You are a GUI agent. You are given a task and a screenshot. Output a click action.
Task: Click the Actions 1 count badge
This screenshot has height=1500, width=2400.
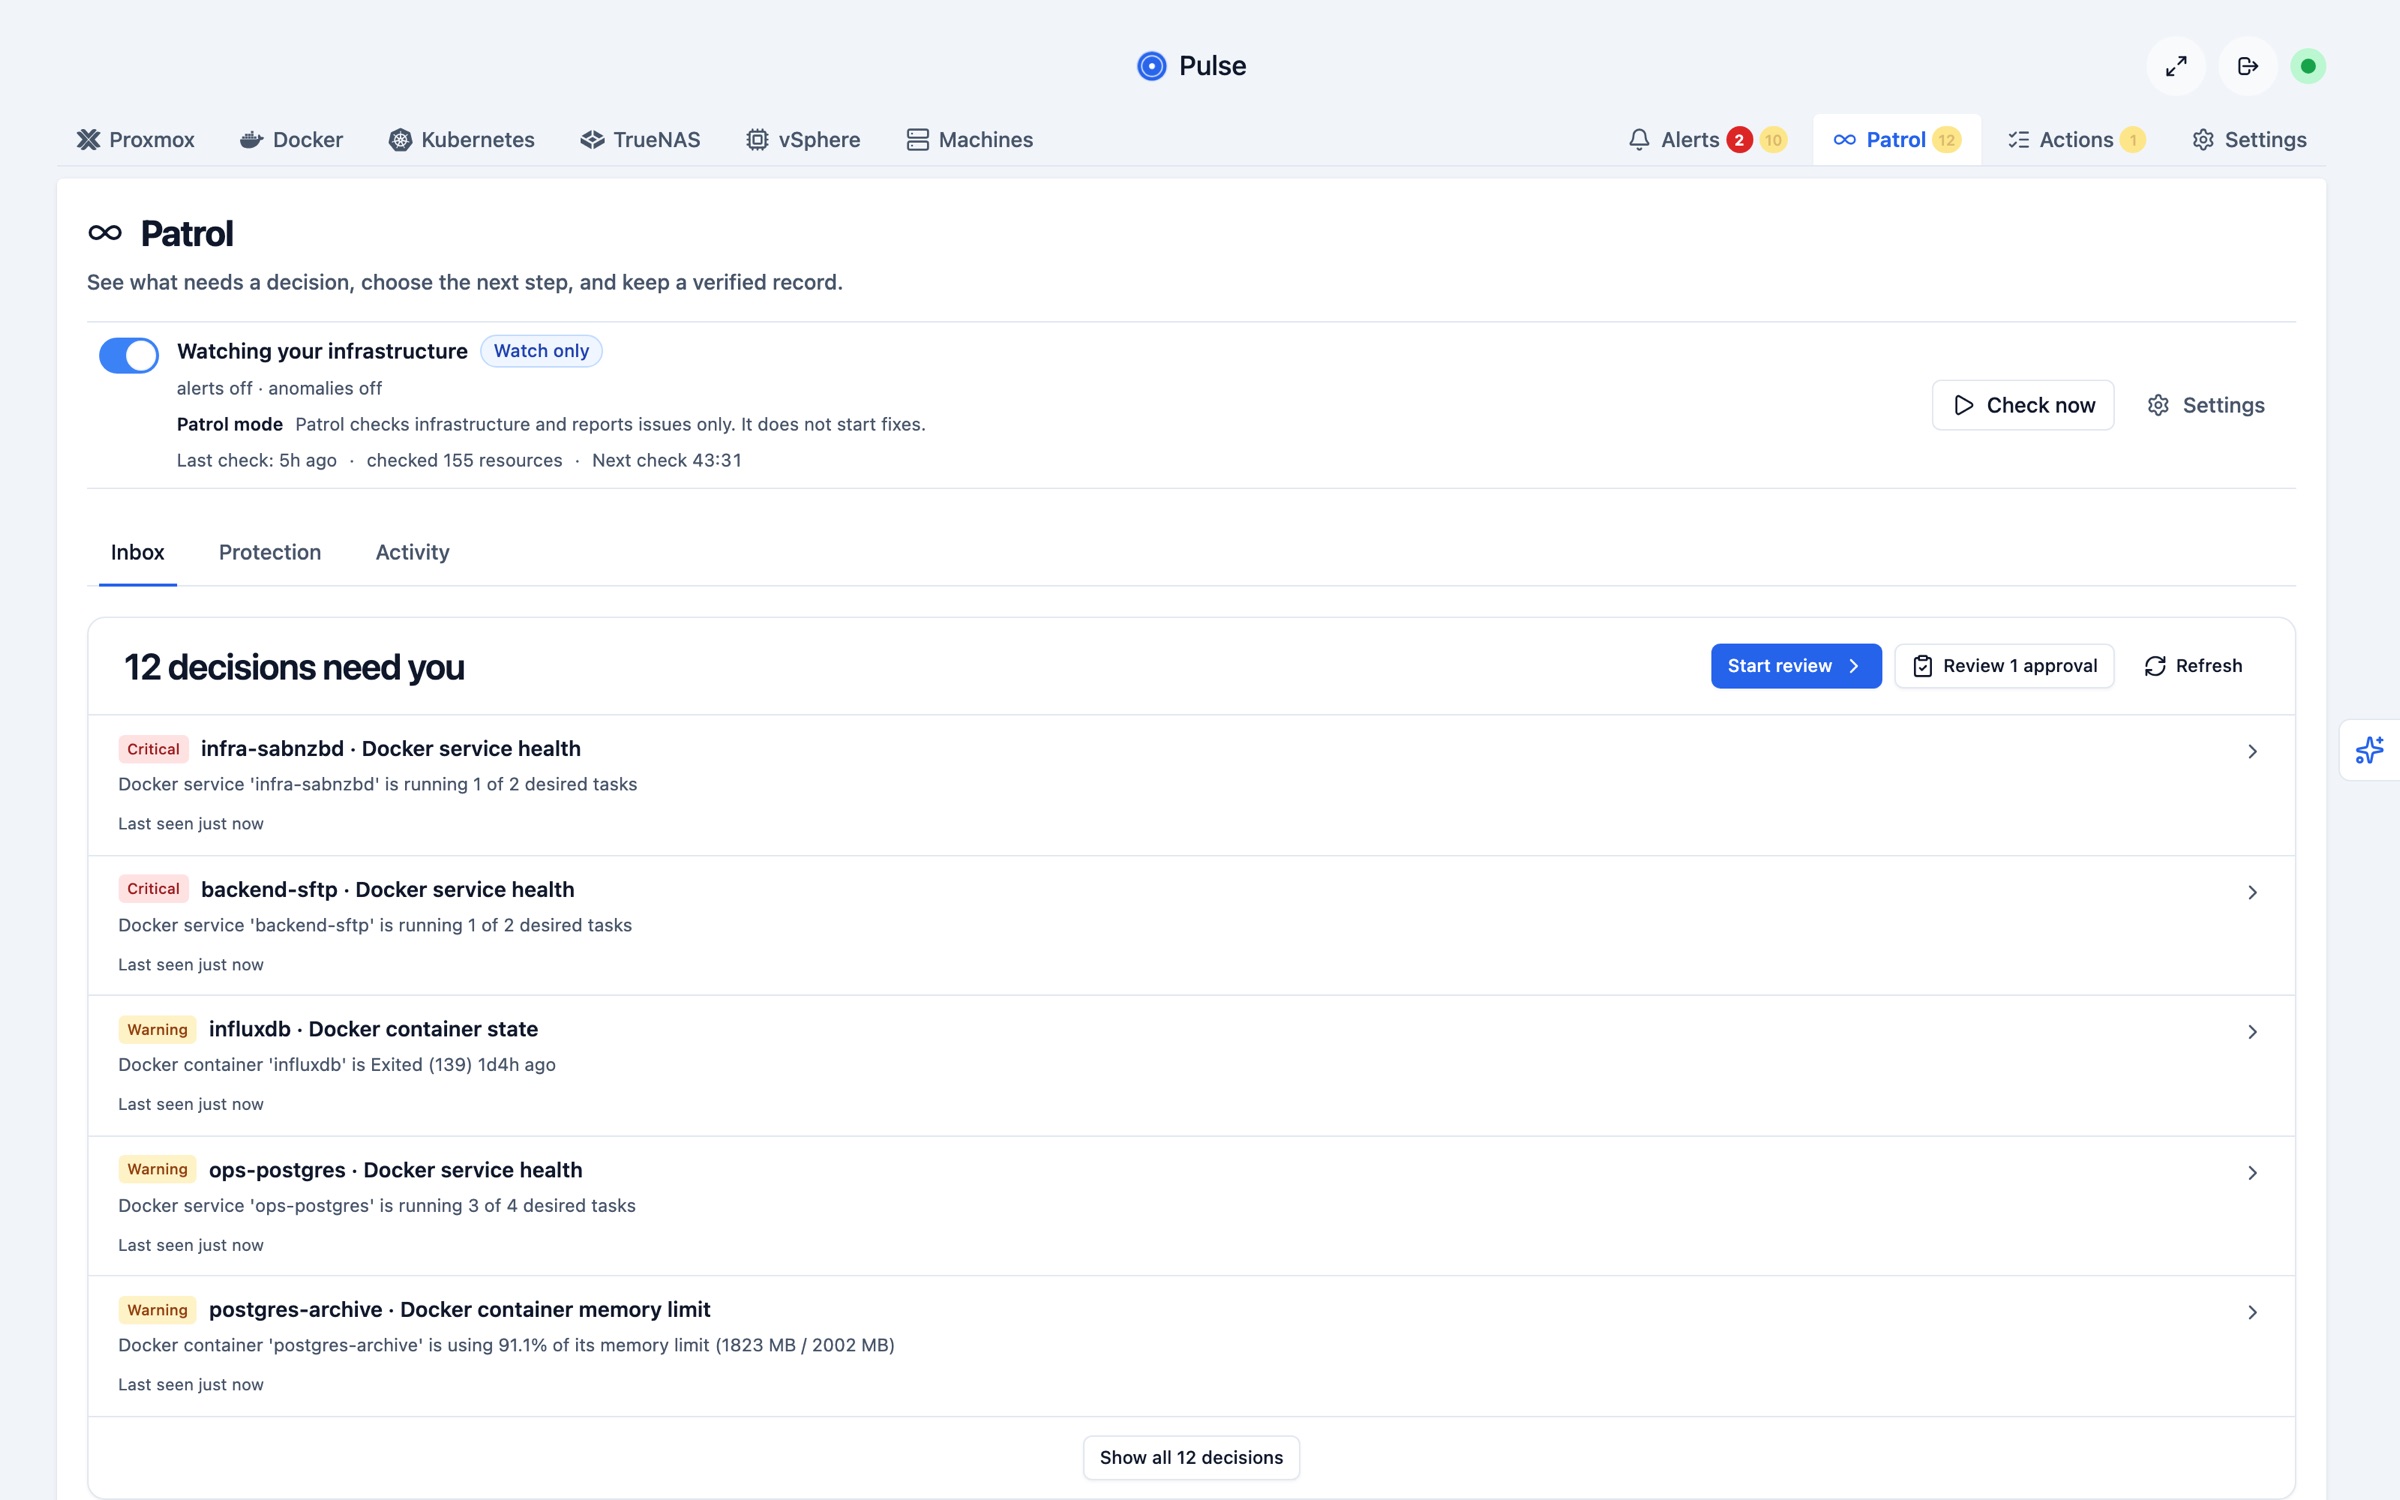pyautogui.click(x=2133, y=140)
